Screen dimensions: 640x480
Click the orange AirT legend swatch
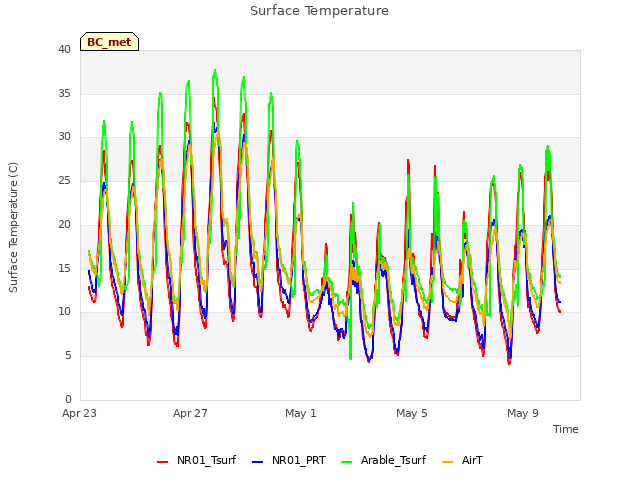[x=448, y=462]
